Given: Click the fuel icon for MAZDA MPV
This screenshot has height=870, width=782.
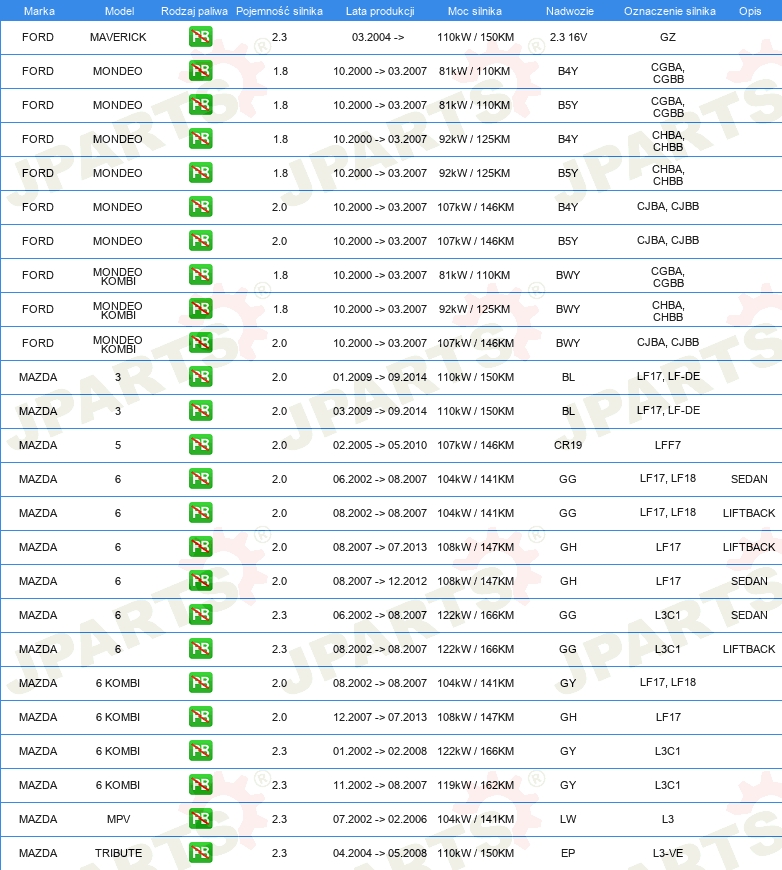Looking at the screenshot, I should pos(200,819).
